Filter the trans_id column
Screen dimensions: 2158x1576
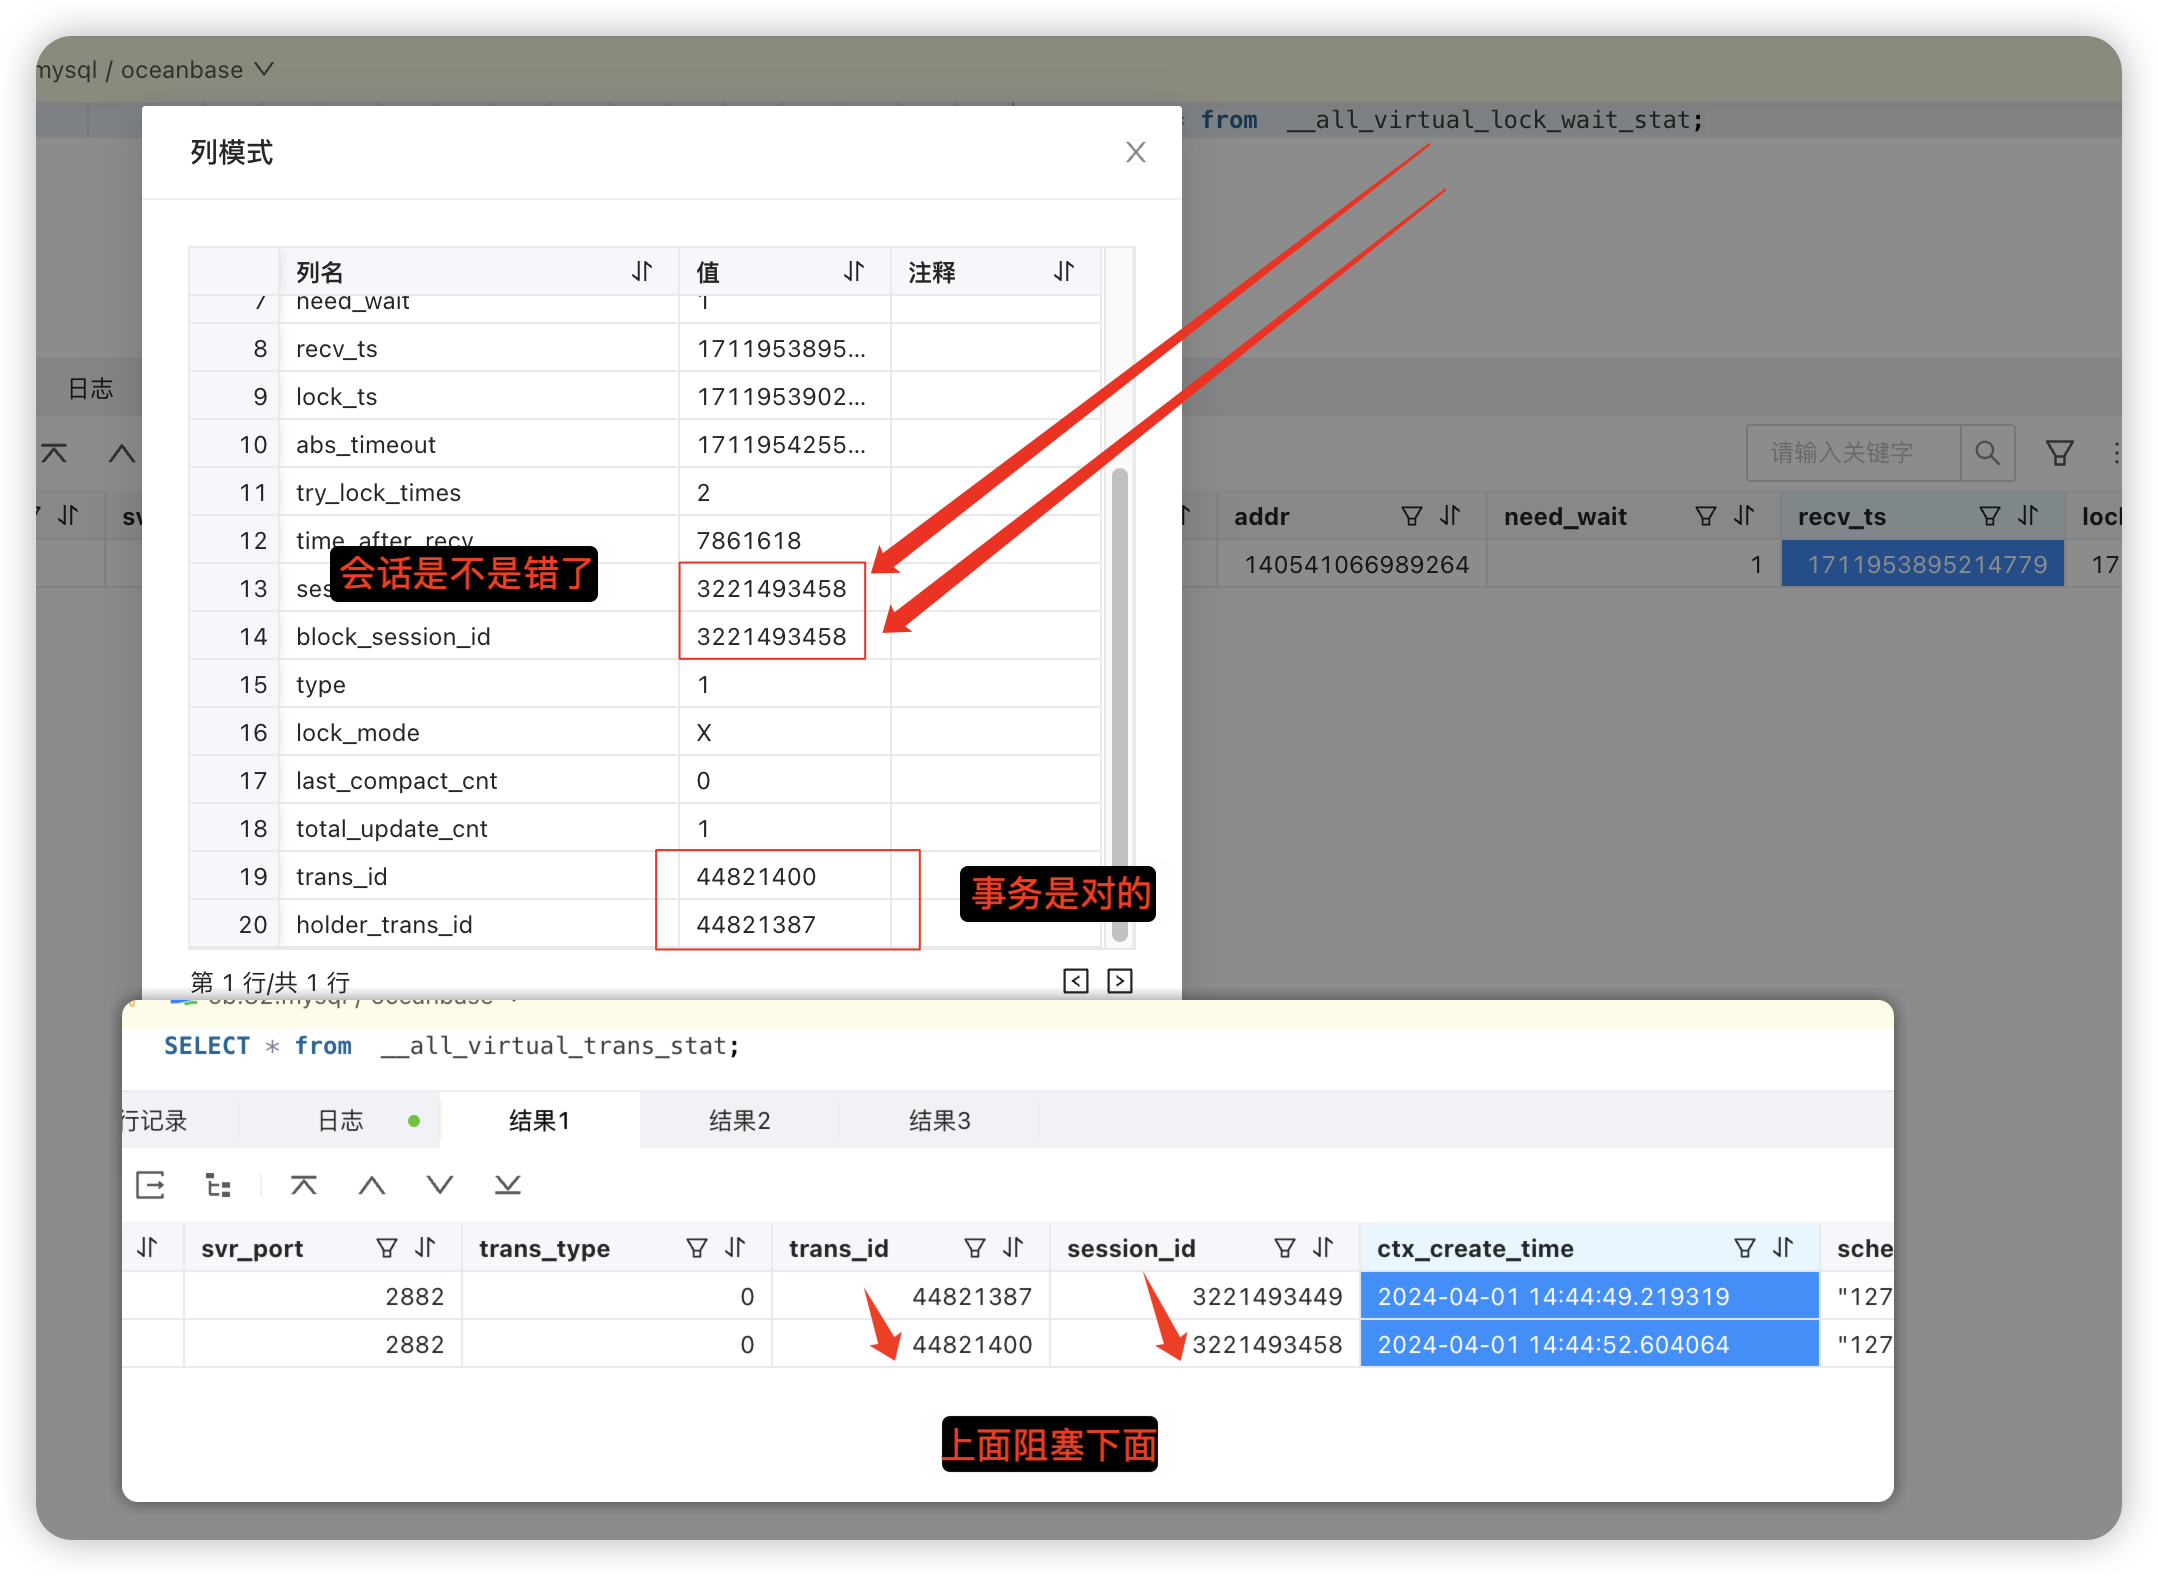[x=974, y=1247]
